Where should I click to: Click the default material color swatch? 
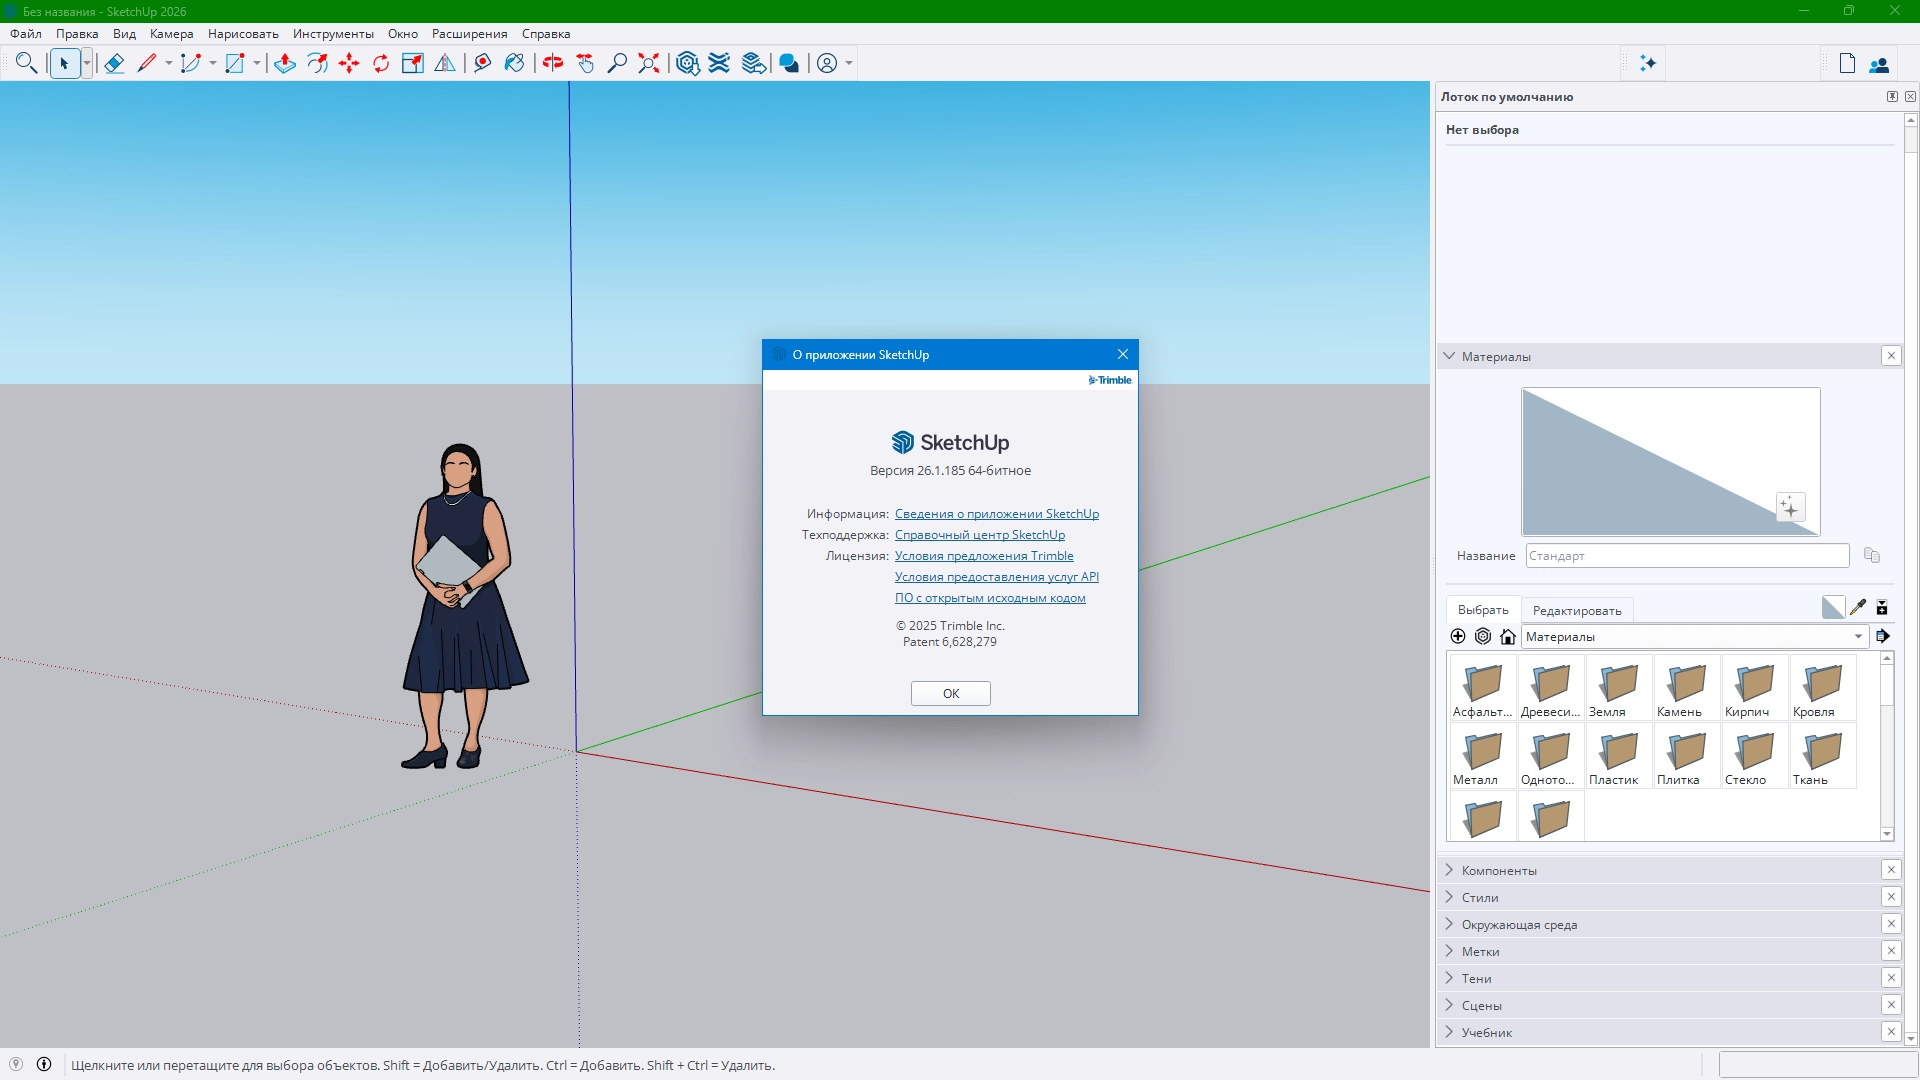click(1832, 607)
